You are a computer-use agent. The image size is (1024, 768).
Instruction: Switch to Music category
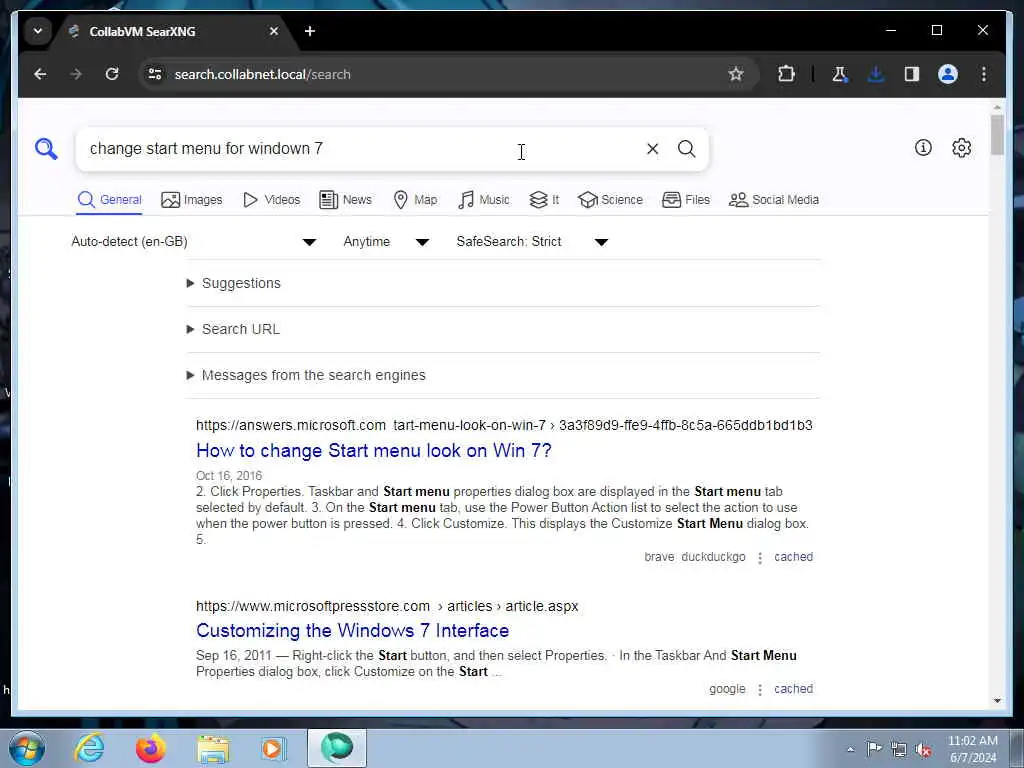483,200
